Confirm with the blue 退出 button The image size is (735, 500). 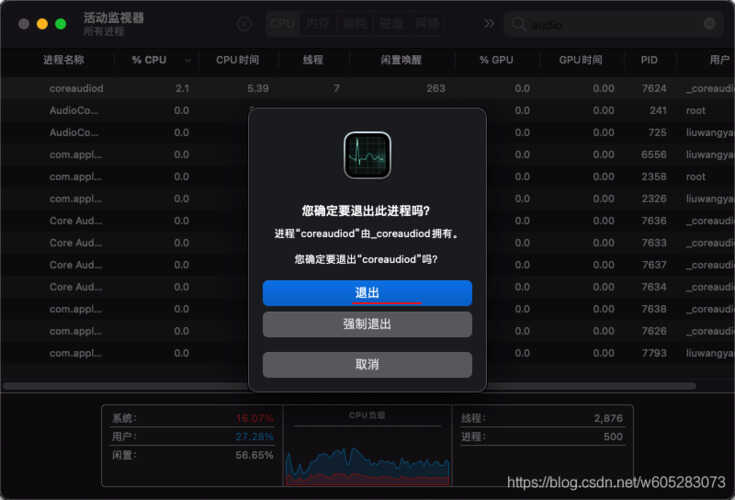pyautogui.click(x=367, y=293)
